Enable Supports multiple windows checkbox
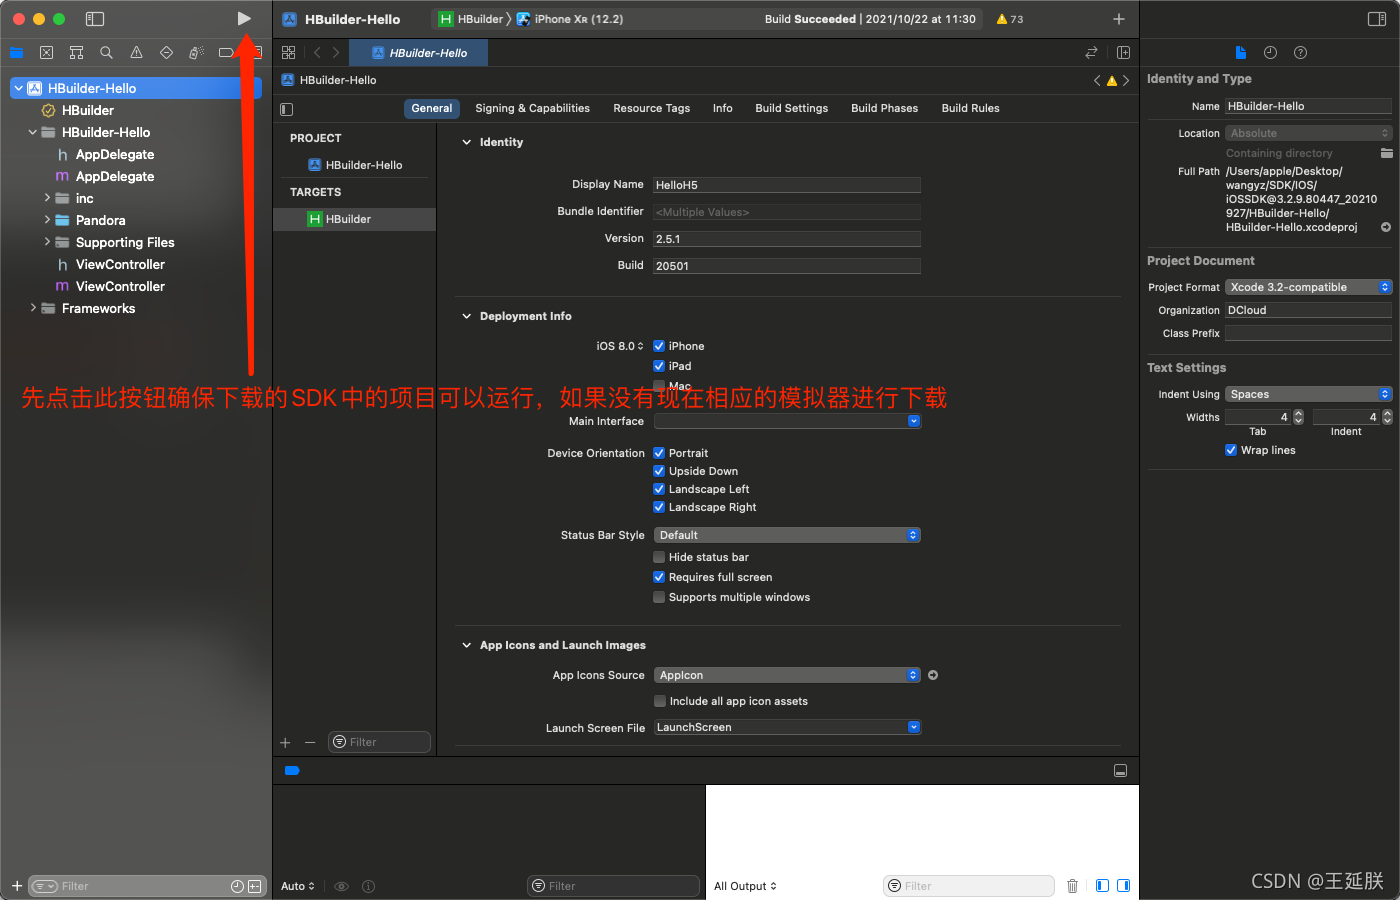Viewport: 1400px width, 900px height. tap(659, 597)
